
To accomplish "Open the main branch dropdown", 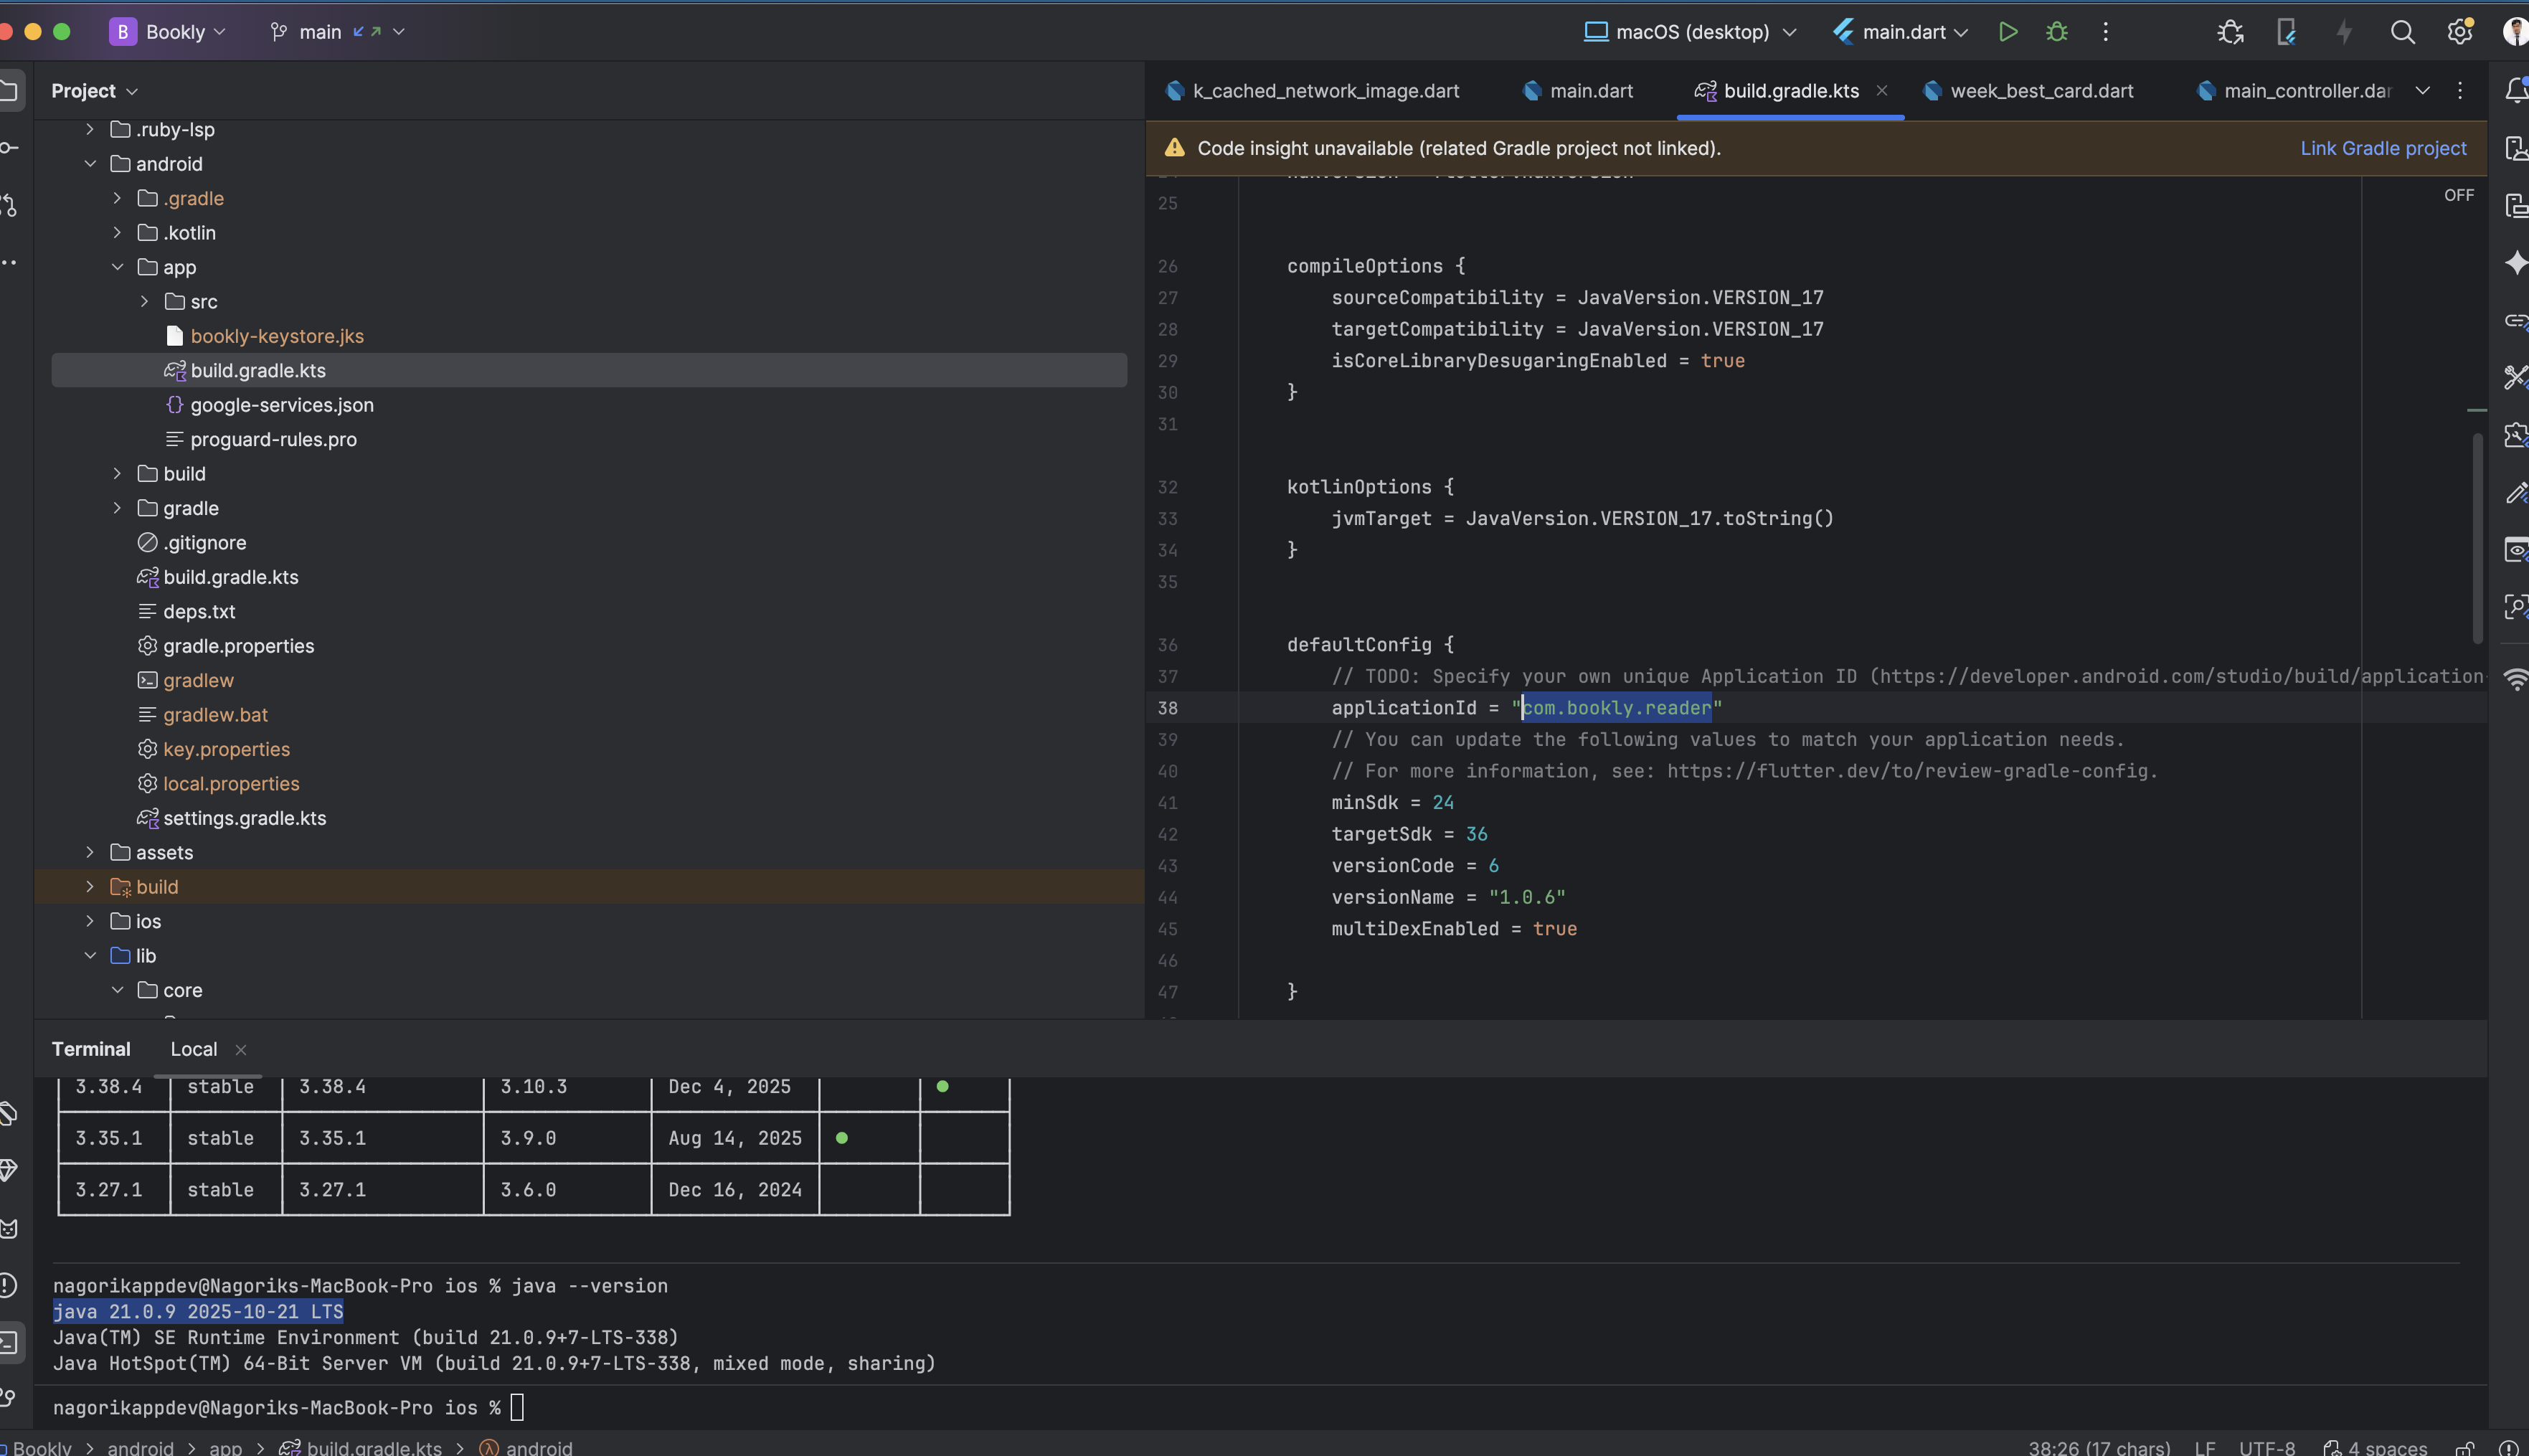I will coord(337,32).
